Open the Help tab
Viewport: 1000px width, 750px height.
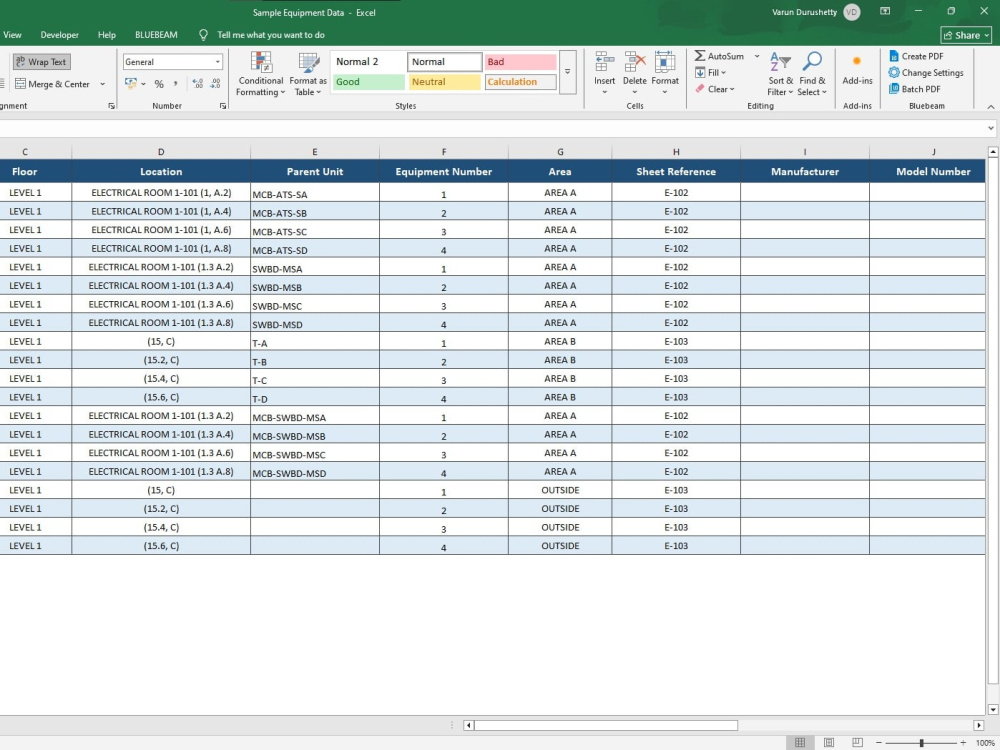(107, 35)
